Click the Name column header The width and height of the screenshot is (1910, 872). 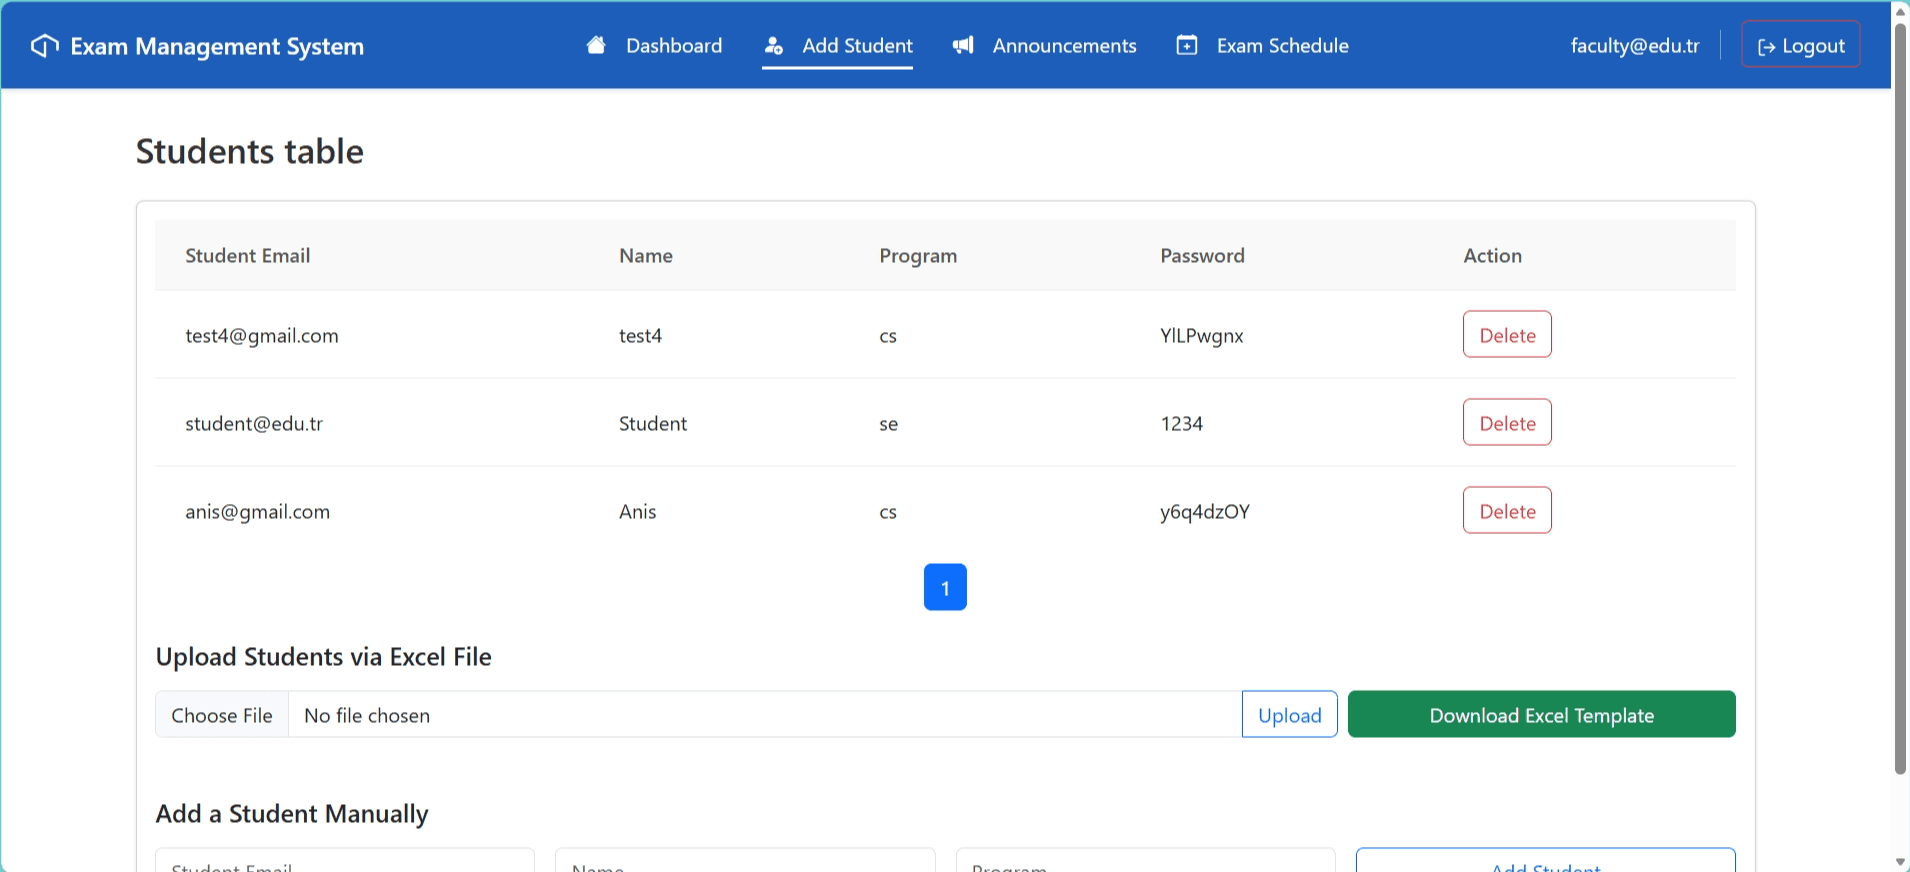point(646,256)
